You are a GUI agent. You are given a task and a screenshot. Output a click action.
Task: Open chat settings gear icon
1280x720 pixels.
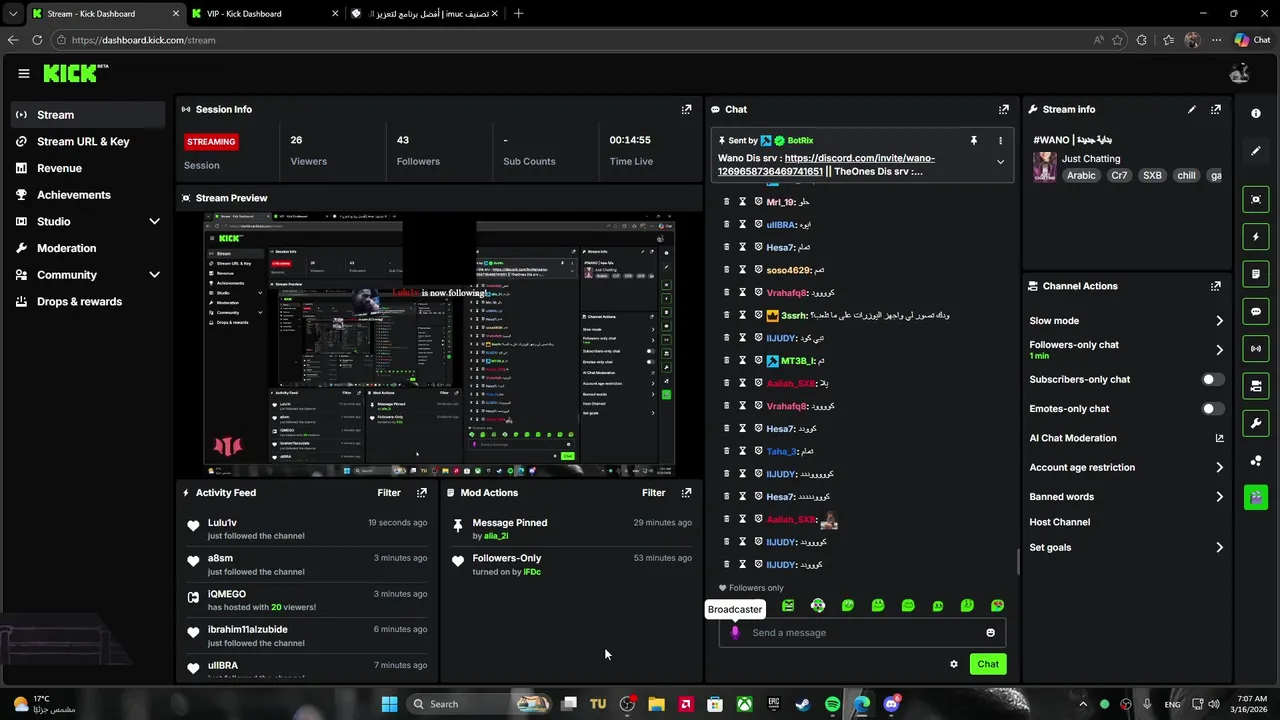pos(954,664)
